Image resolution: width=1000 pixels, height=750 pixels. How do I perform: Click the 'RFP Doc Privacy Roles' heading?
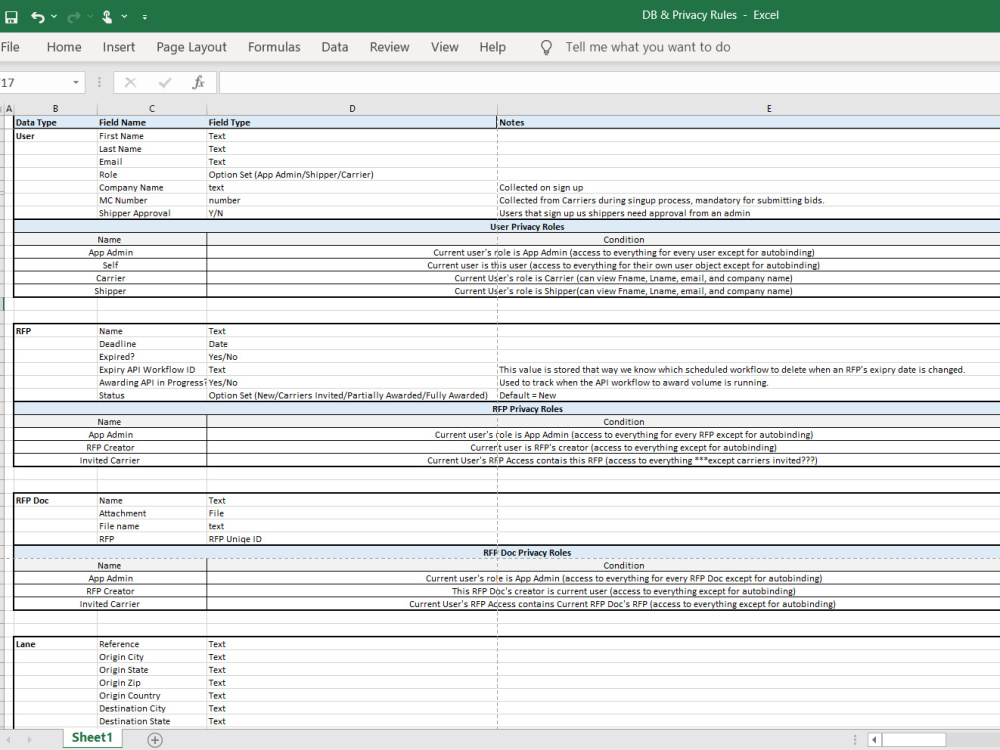[527, 553]
